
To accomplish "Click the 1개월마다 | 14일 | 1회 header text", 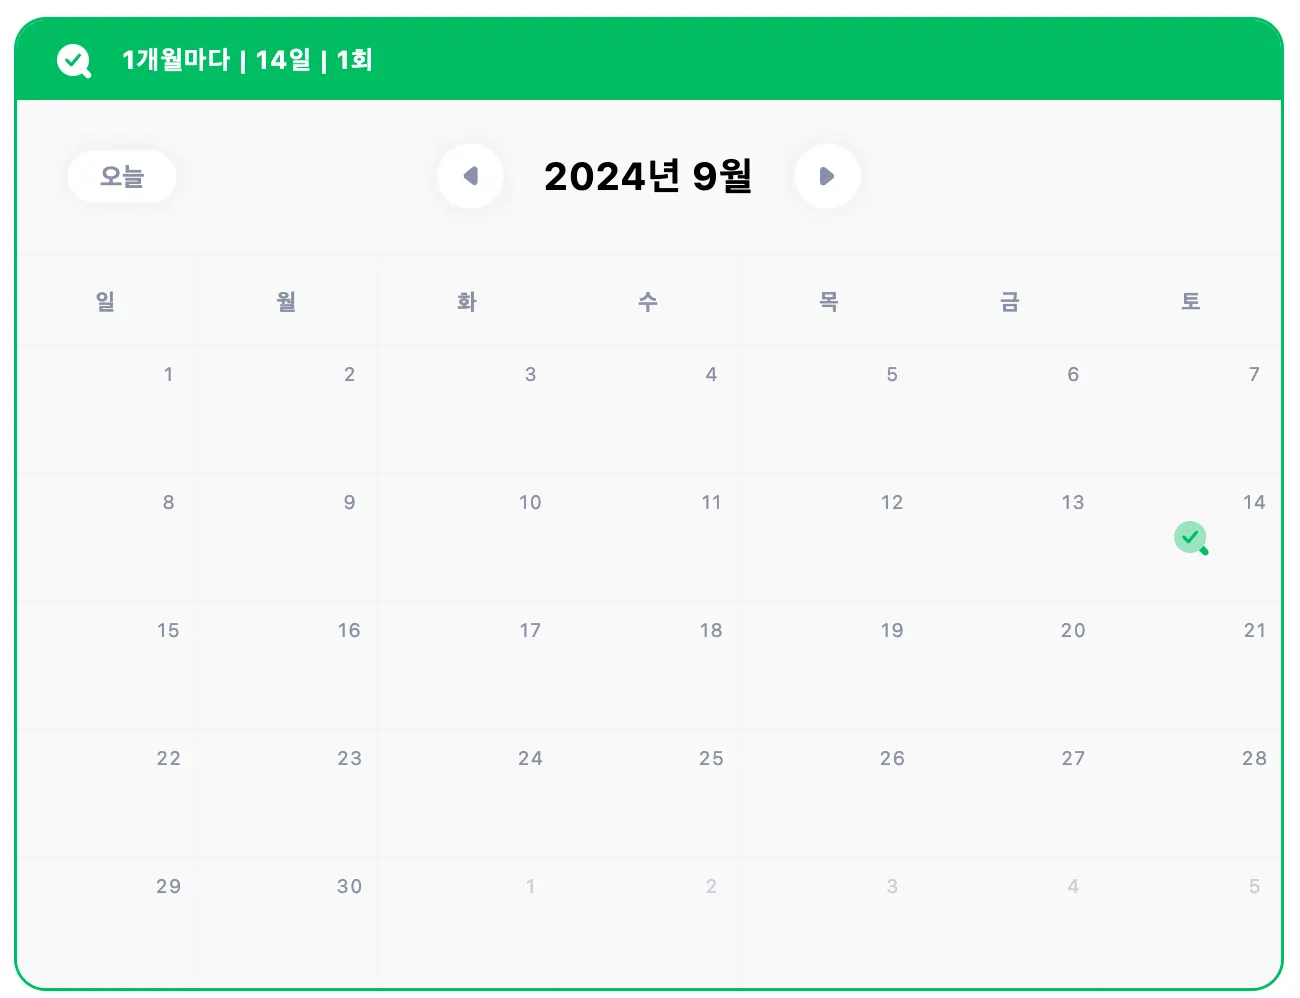I will point(247,60).
